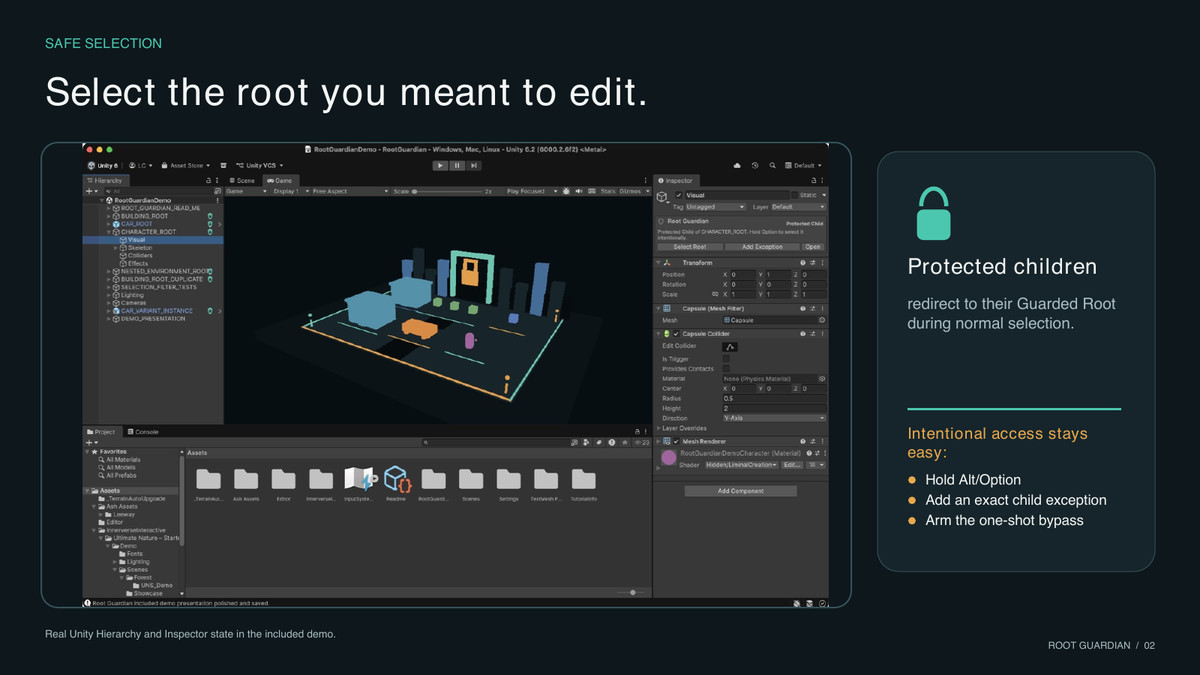The width and height of the screenshot is (1200, 675).
Task: Expand the BUILDING_ROOT hierarchy item
Action: 108,216
